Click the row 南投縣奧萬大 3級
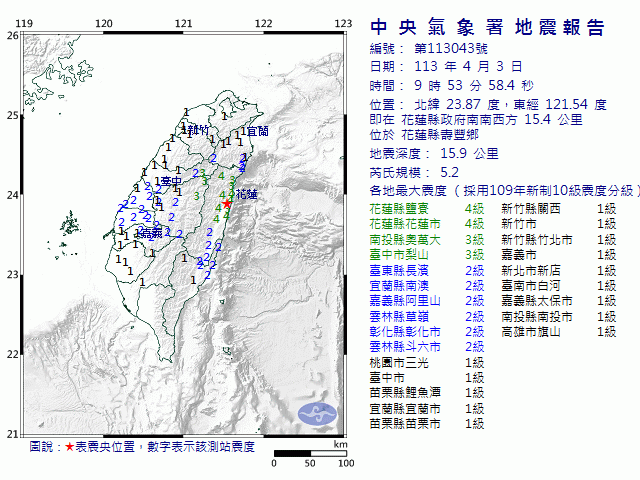 point(427,240)
